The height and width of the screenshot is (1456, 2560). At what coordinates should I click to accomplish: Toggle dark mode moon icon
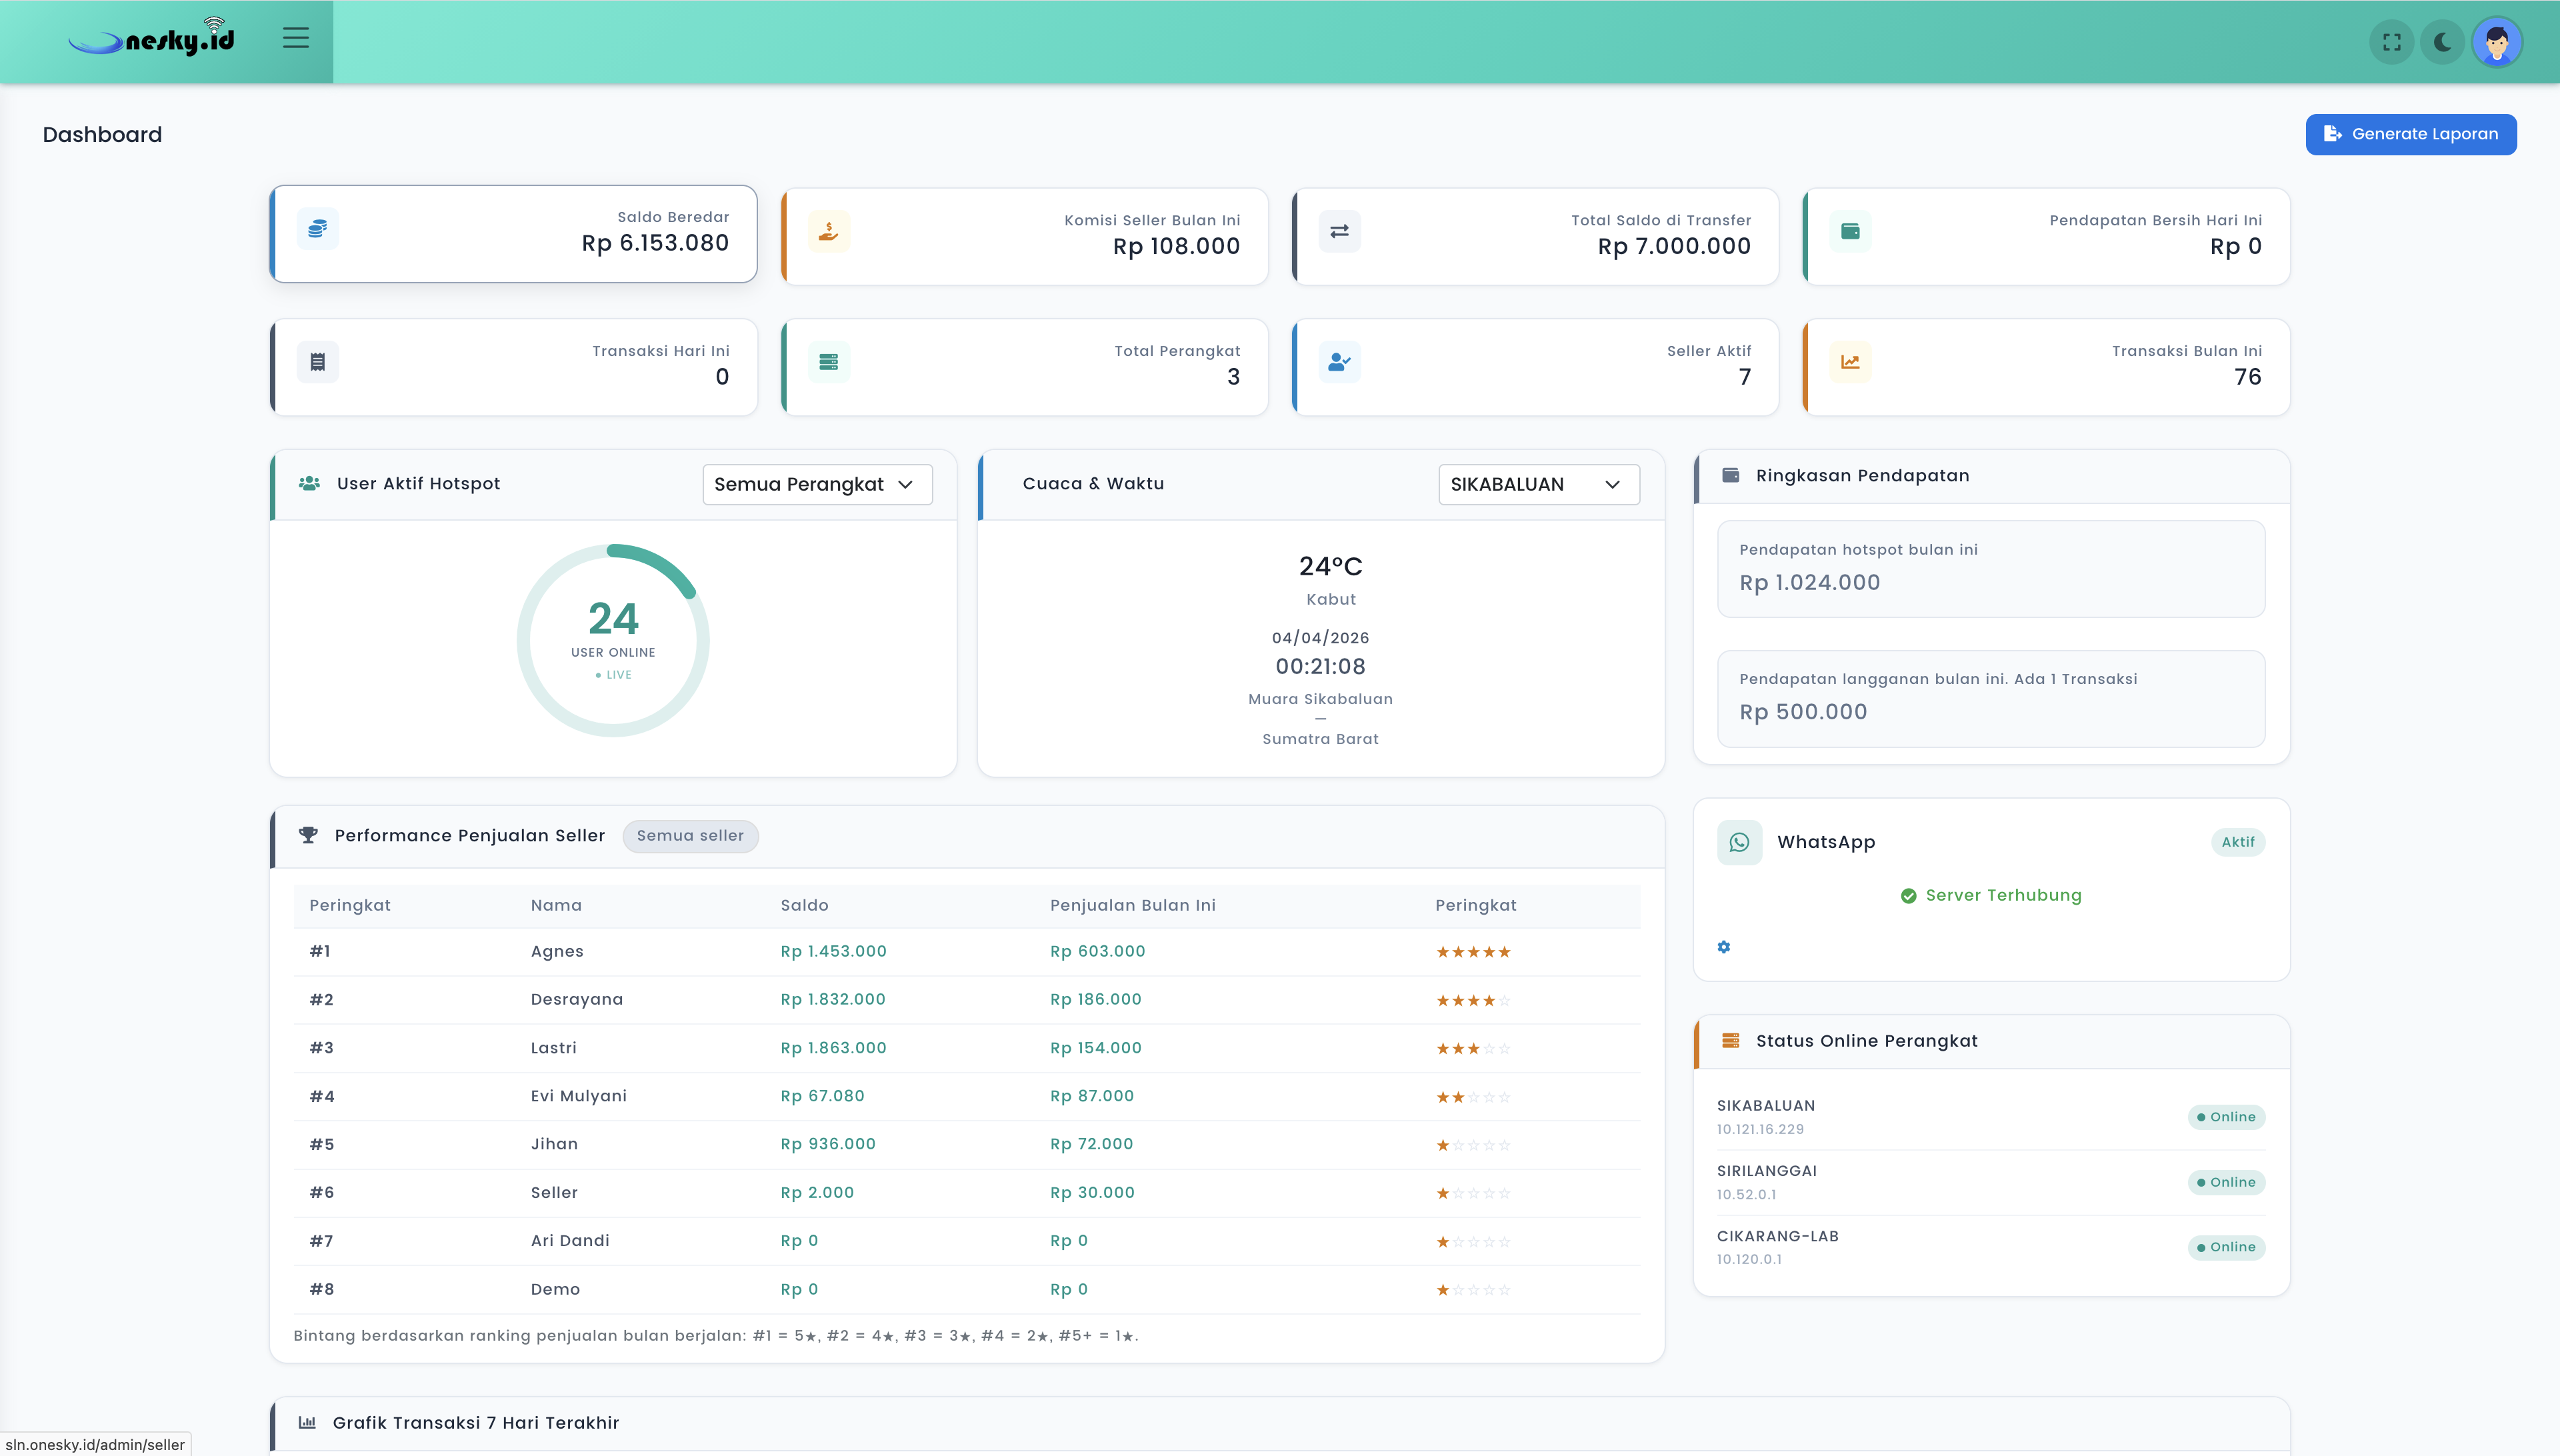[2442, 42]
